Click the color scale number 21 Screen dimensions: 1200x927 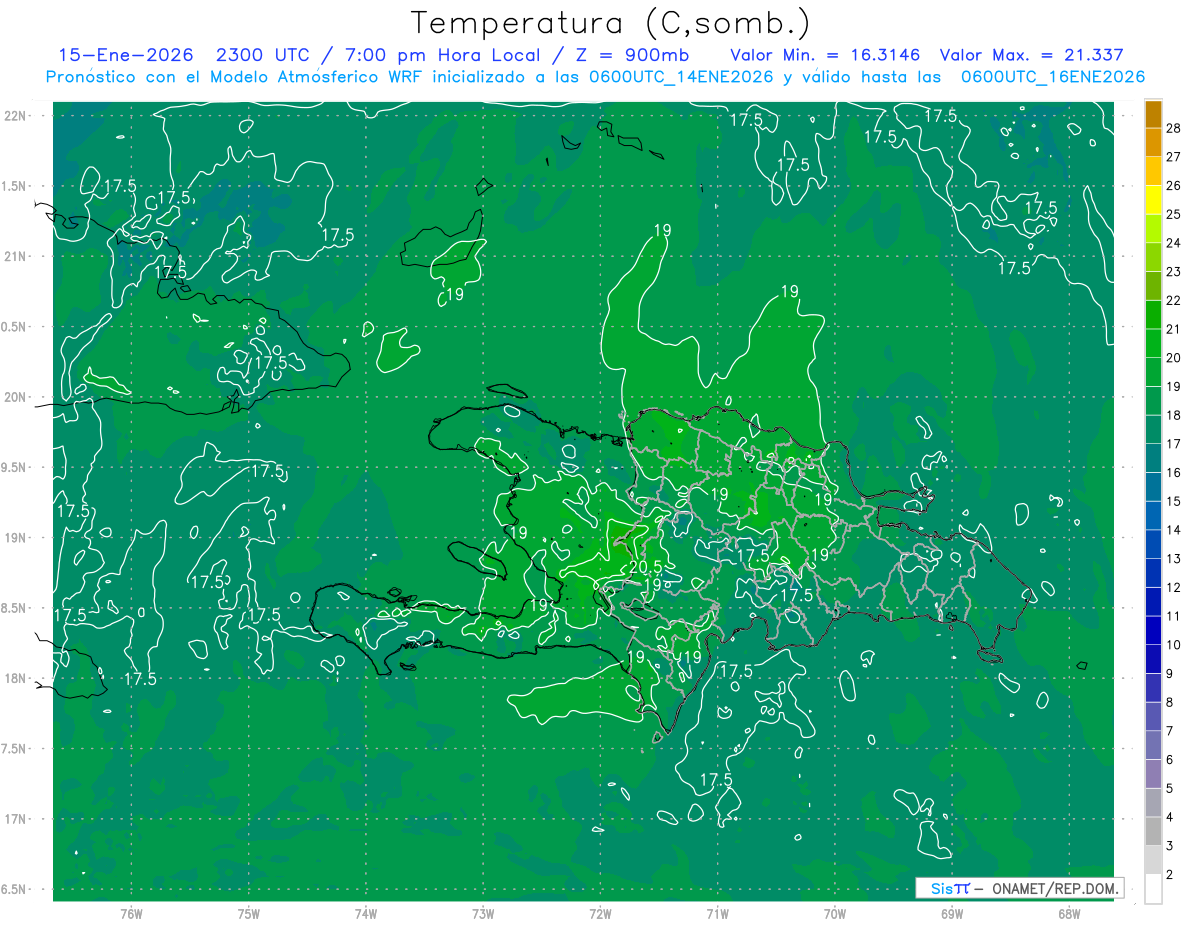pyautogui.click(x=1173, y=329)
